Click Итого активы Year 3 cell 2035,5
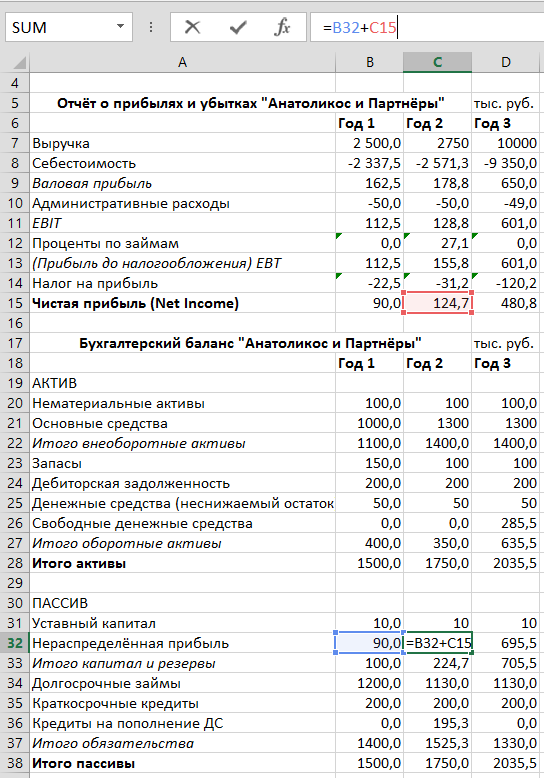This screenshot has width=544, height=778. point(505,563)
